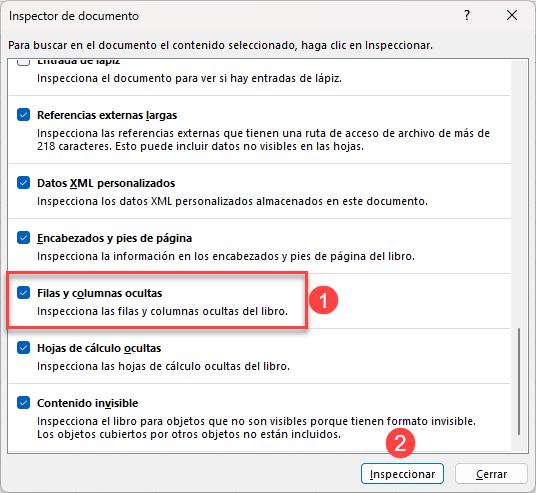This screenshot has height=493, width=536.
Task: Click the Inspeccionar button
Action: 402,474
